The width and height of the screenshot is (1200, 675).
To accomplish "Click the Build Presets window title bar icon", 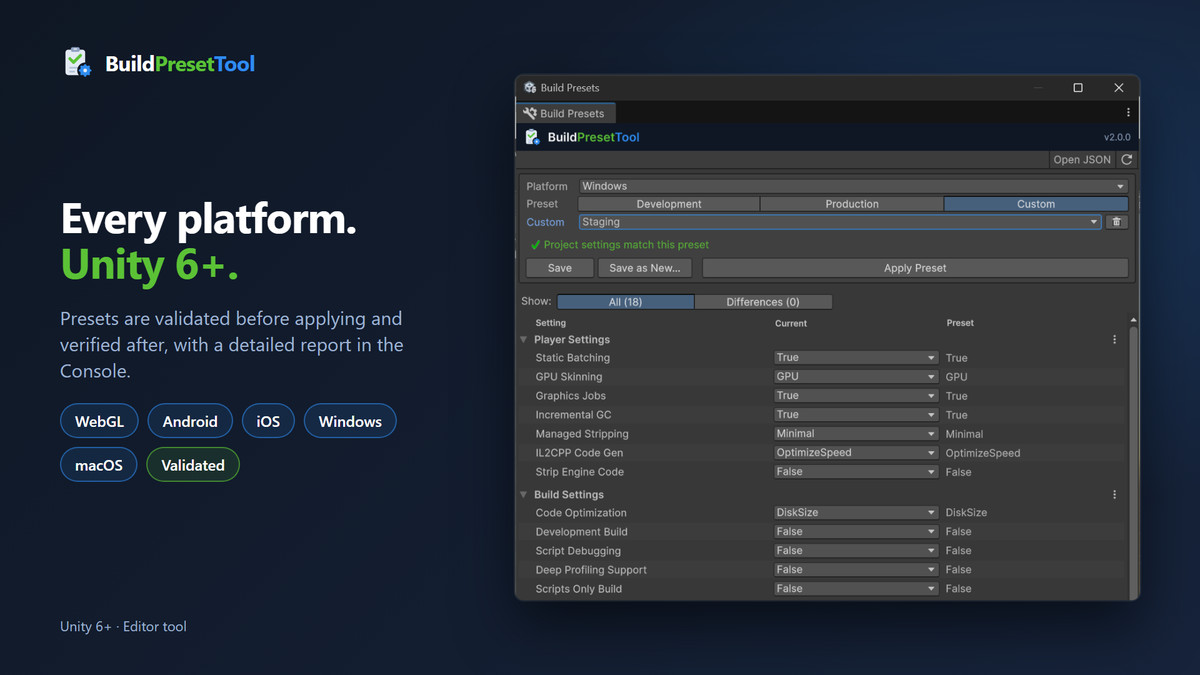I will pyautogui.click(x=530, y=88).
